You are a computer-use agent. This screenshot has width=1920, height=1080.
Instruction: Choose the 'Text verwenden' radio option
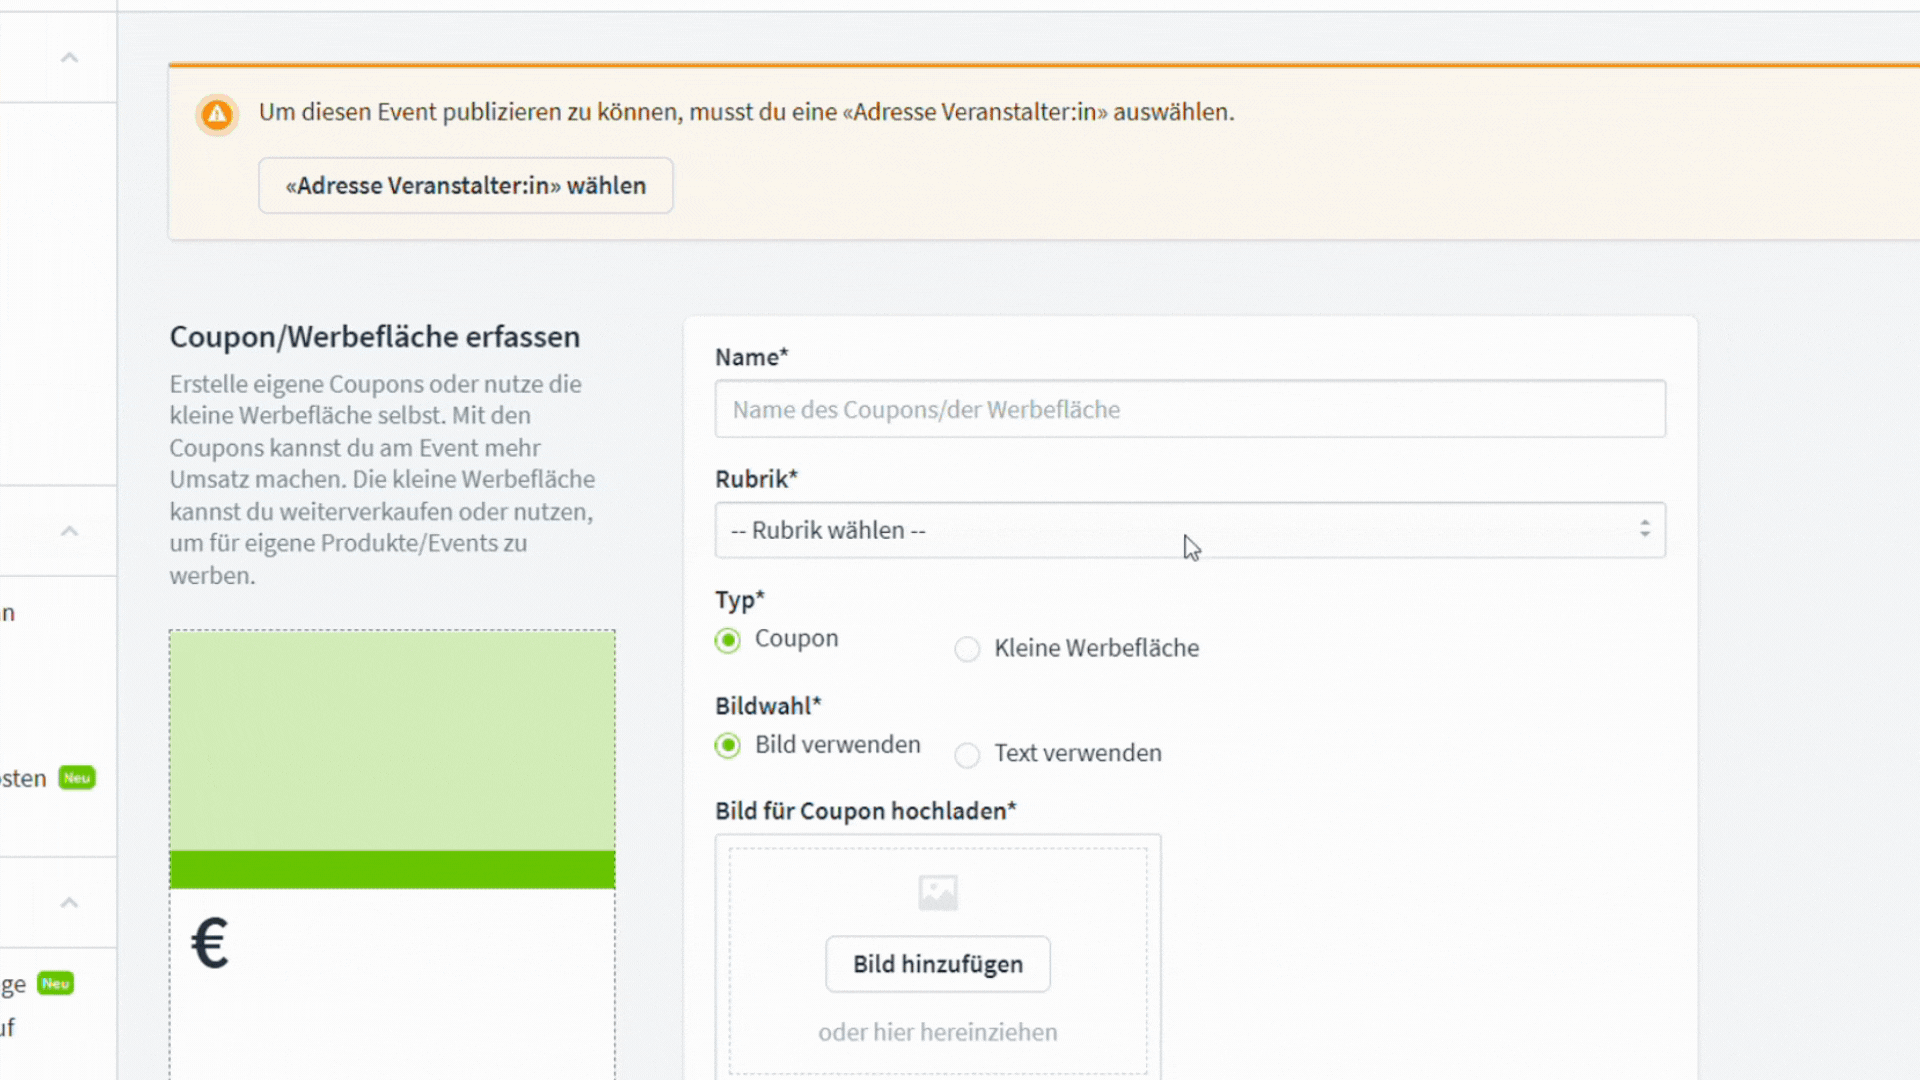[x=967, y=755]
